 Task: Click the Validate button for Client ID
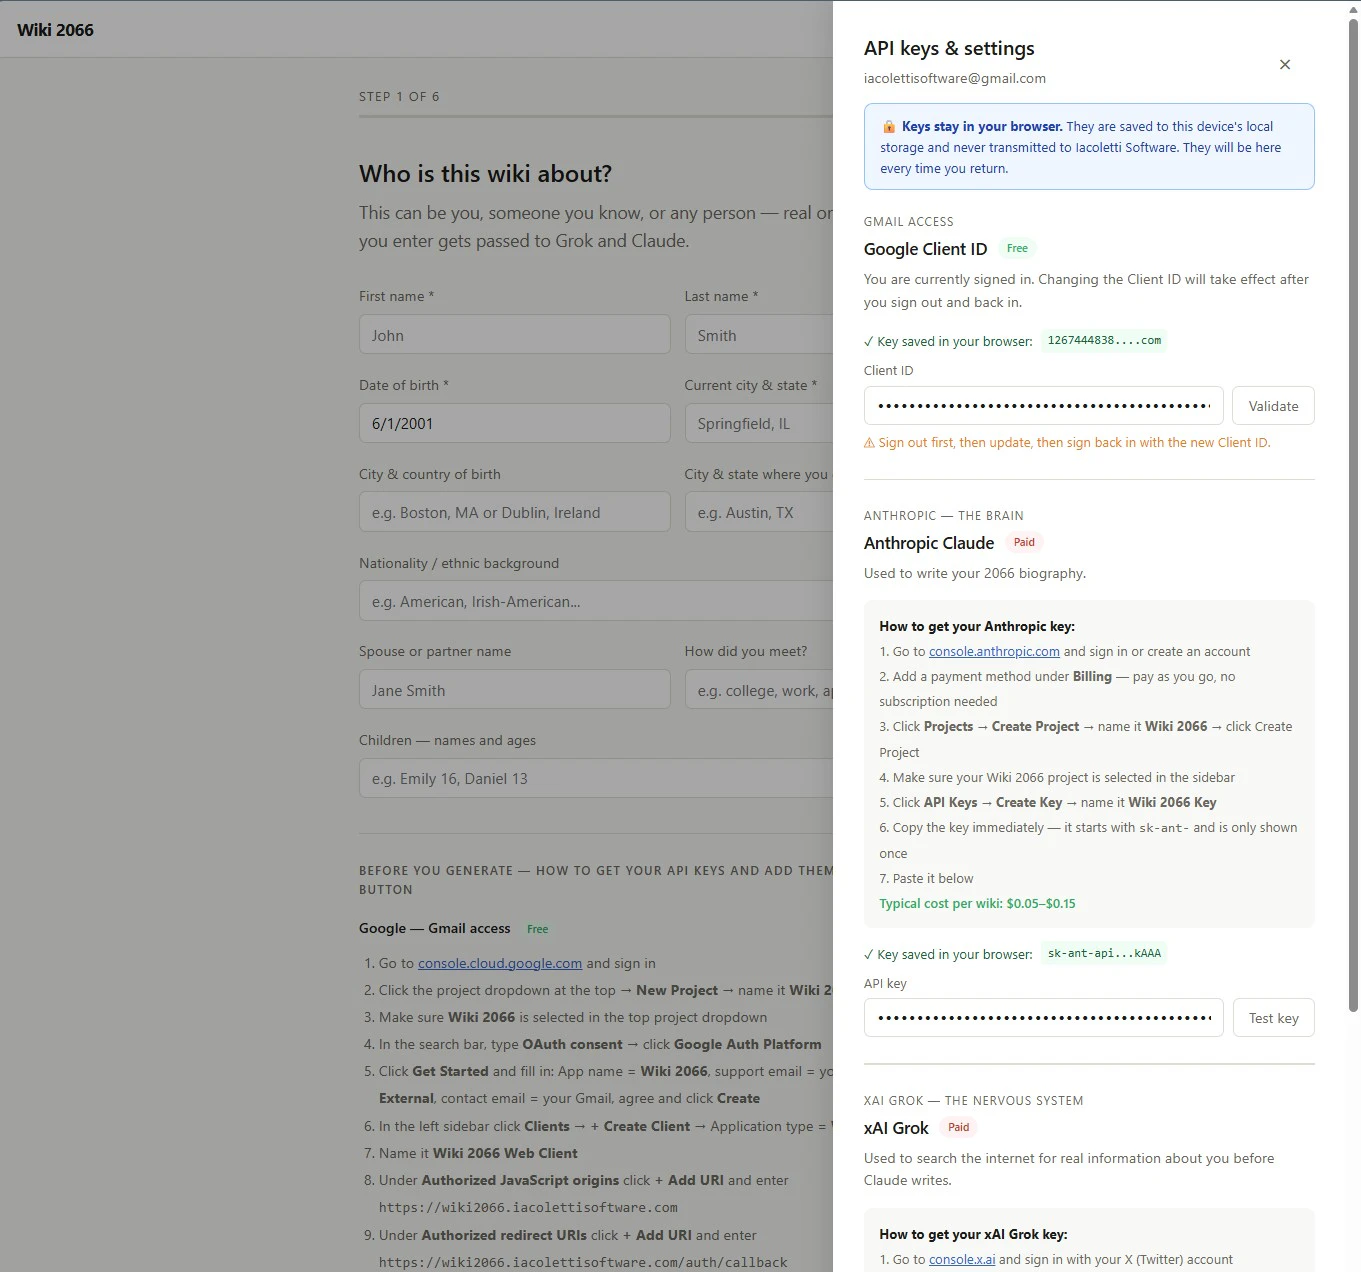click(1273, 406)
